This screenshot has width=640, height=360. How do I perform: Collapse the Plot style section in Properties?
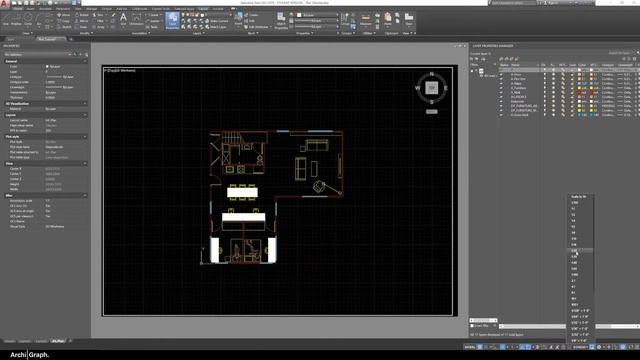pos(85,137)
